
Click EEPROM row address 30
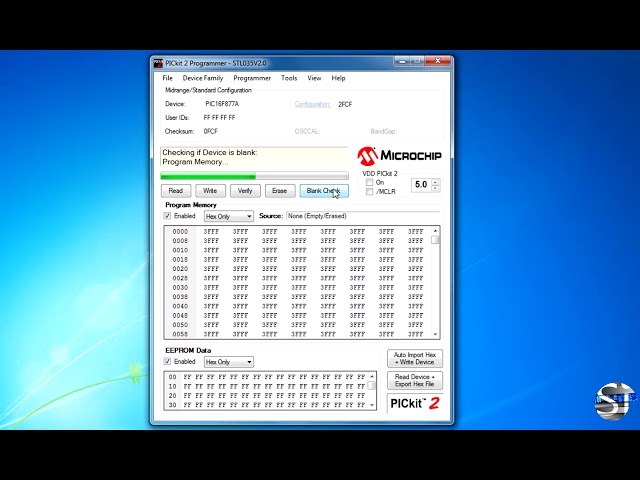point(173,405)
